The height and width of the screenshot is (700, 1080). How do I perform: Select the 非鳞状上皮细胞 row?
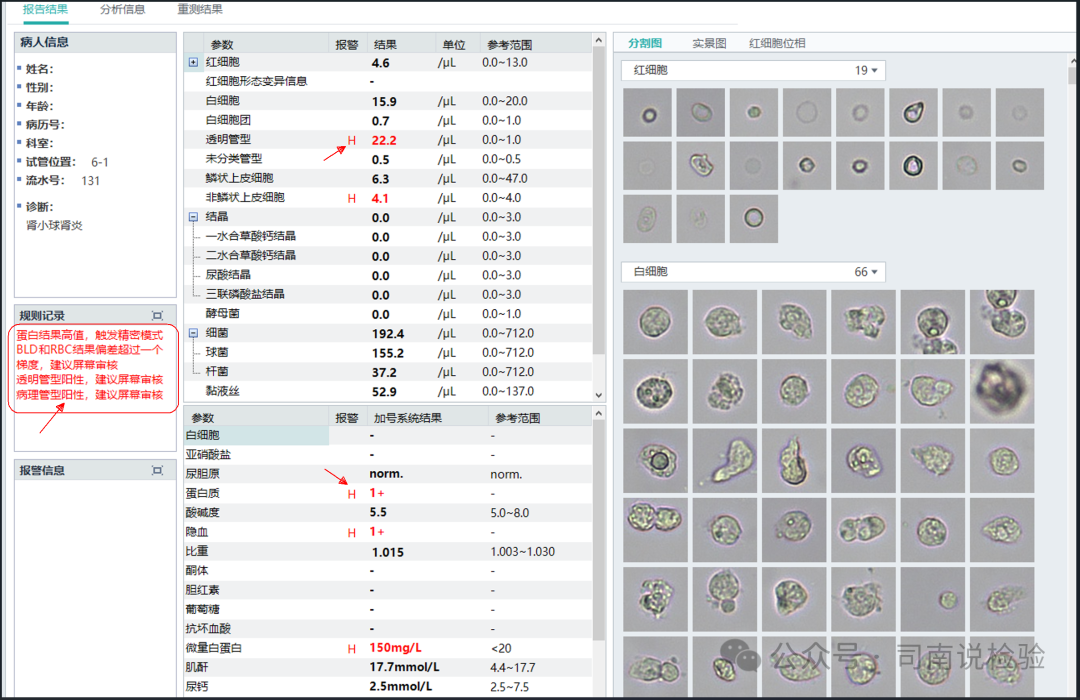tap(387, 198)
